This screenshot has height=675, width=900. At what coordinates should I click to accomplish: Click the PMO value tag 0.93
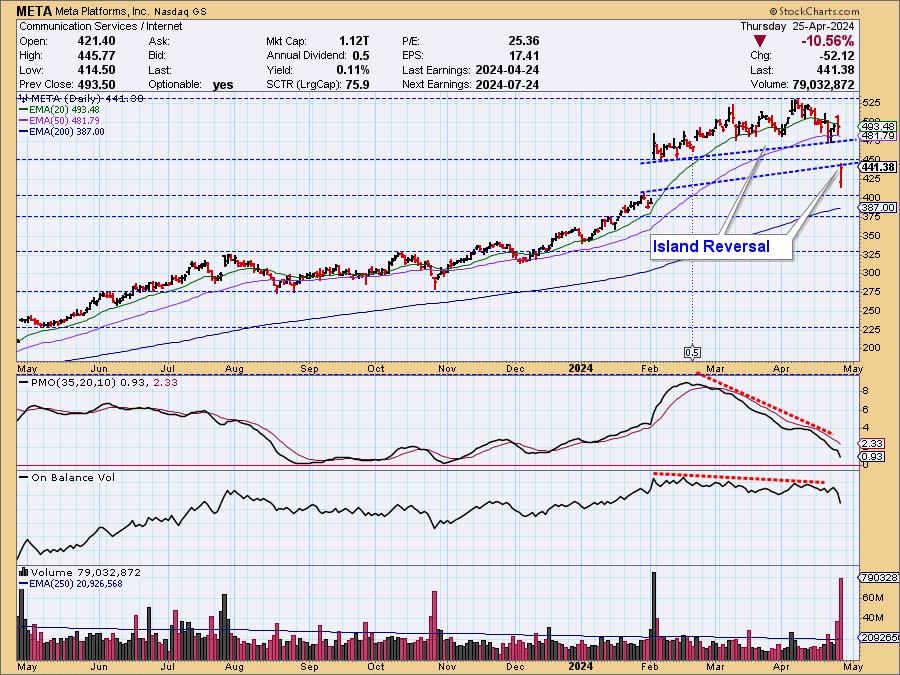pyautogui.click(x=872, y=456)
